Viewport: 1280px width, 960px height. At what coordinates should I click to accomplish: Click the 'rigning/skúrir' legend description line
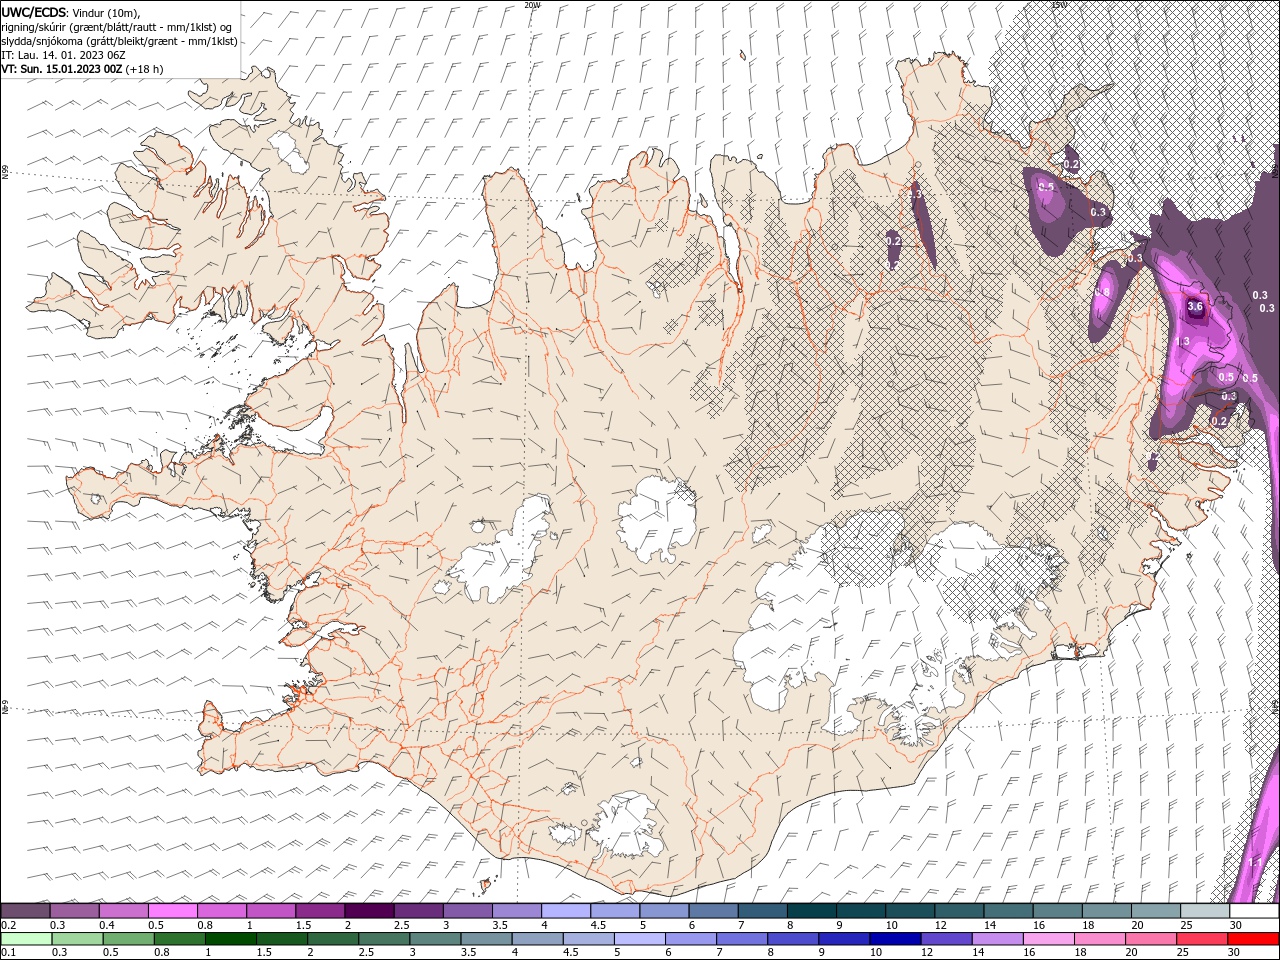pos(117,27)
